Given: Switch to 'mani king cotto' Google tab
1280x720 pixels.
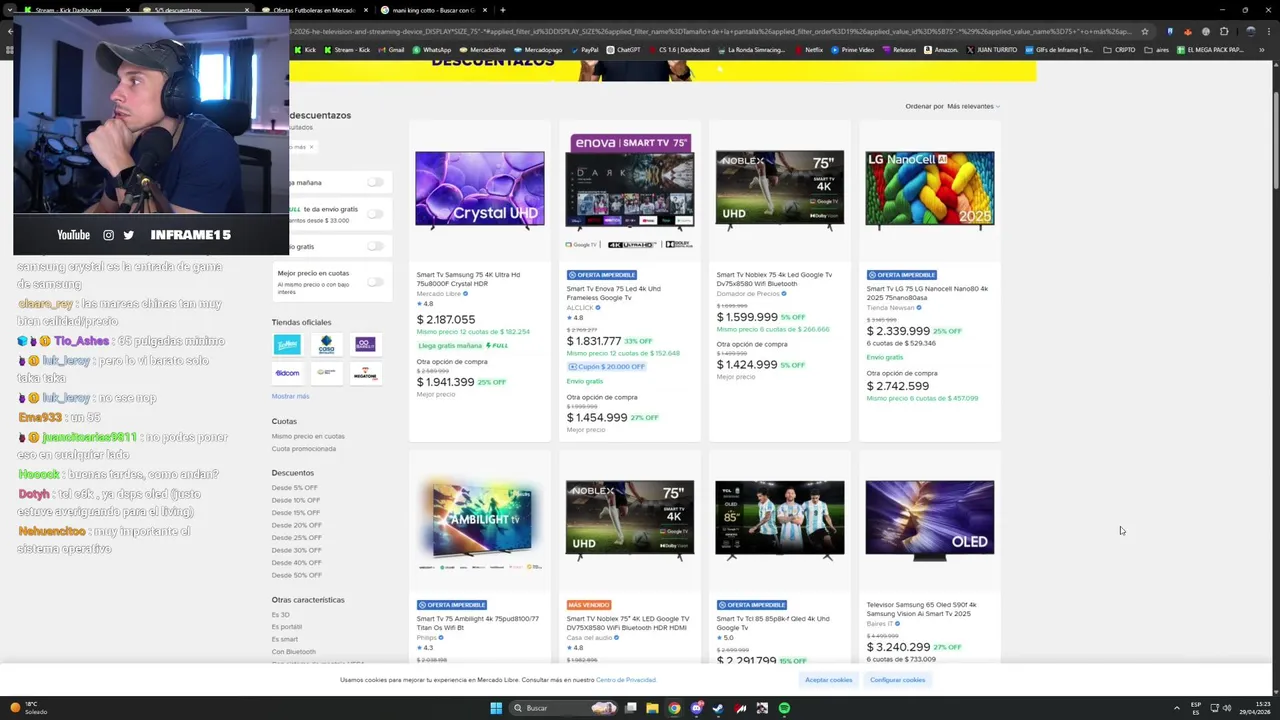Looking at the screenshot, I should click(434, 10).
